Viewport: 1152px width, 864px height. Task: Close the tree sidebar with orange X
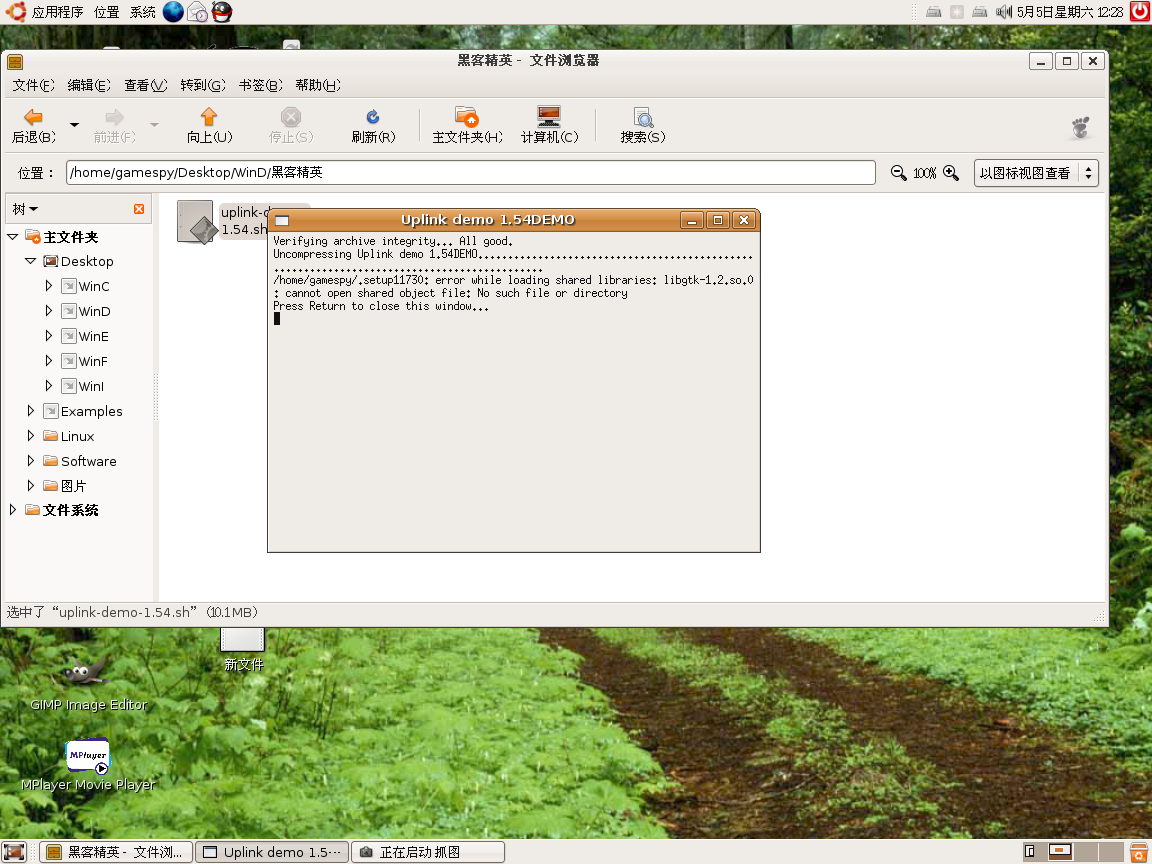[x=139, y=209]
